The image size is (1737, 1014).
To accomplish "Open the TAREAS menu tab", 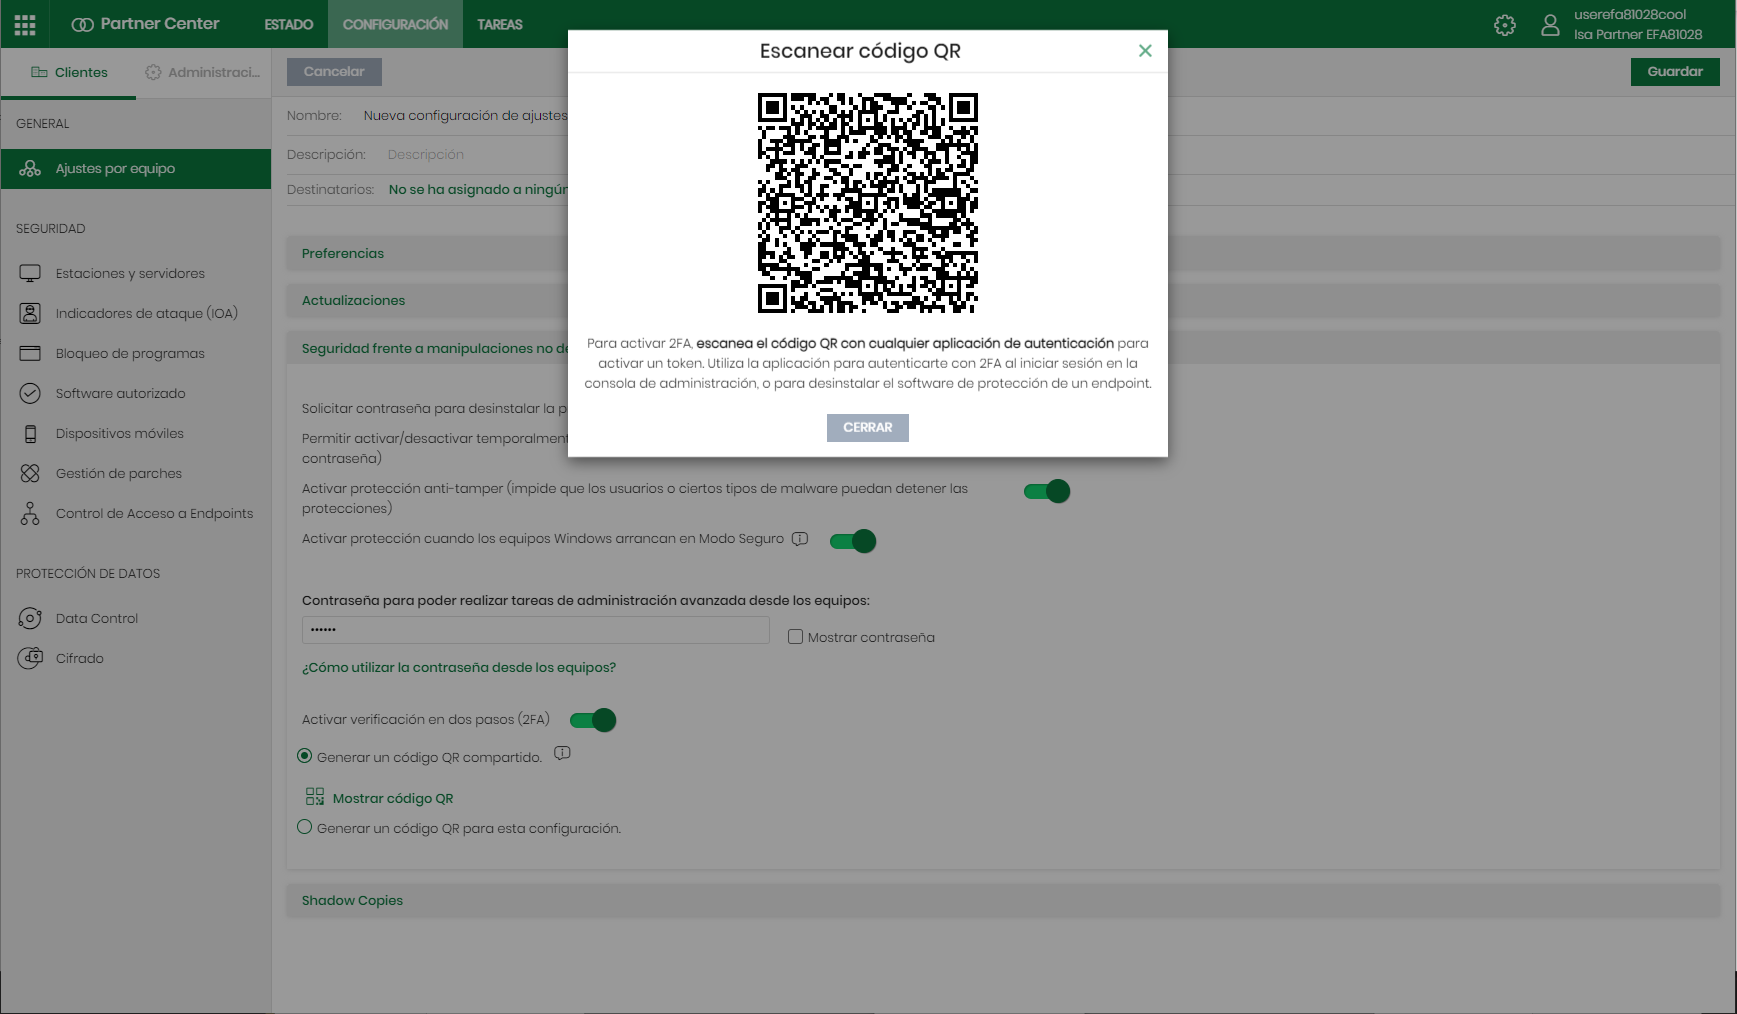I will 500,24.
